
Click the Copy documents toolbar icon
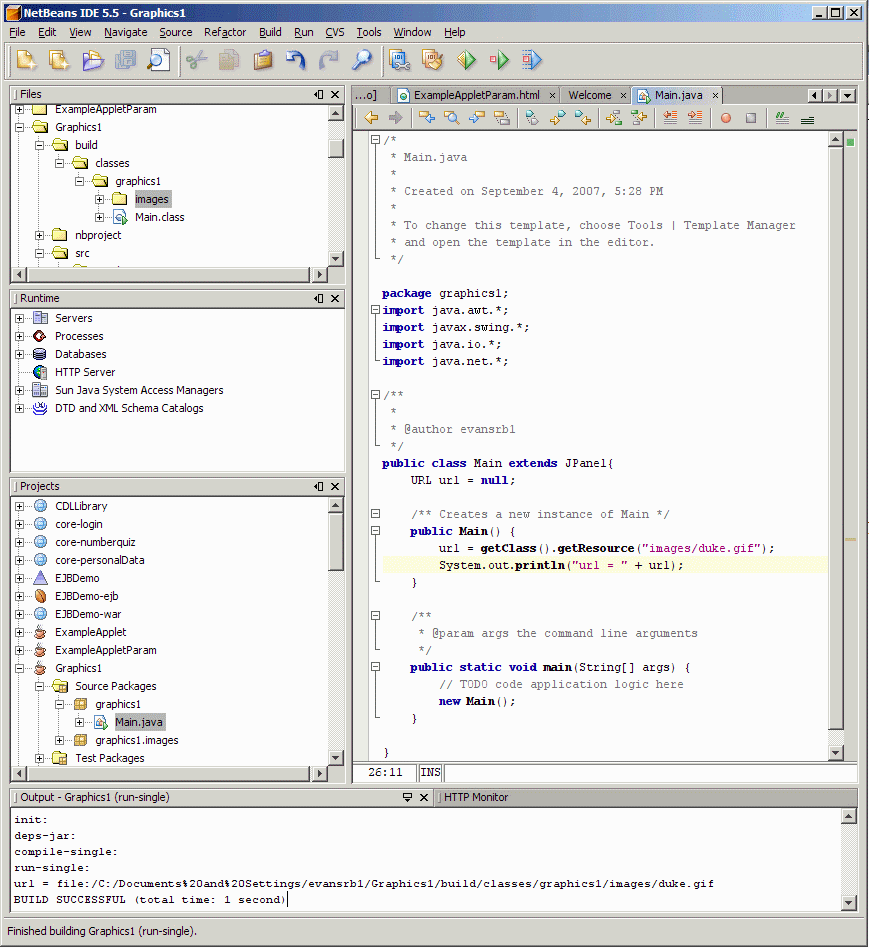tap(228, 60)
